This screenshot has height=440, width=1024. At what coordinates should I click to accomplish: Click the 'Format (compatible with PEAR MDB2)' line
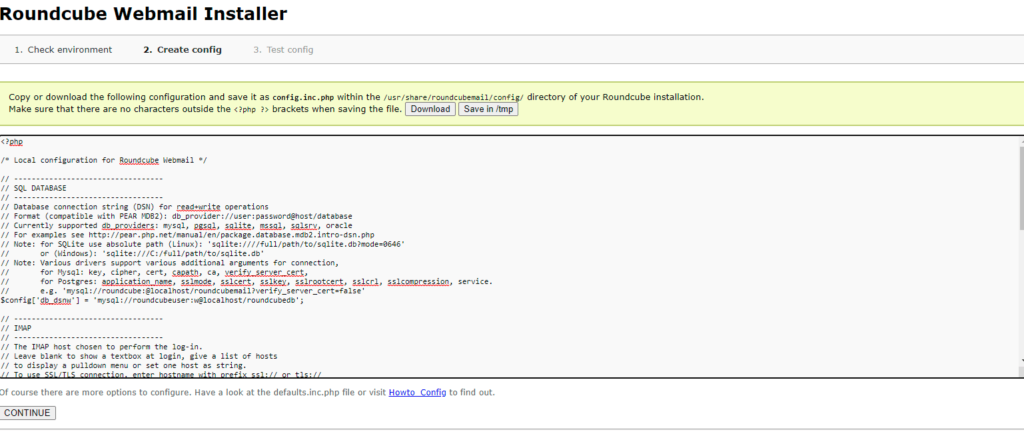pos(176,216)
